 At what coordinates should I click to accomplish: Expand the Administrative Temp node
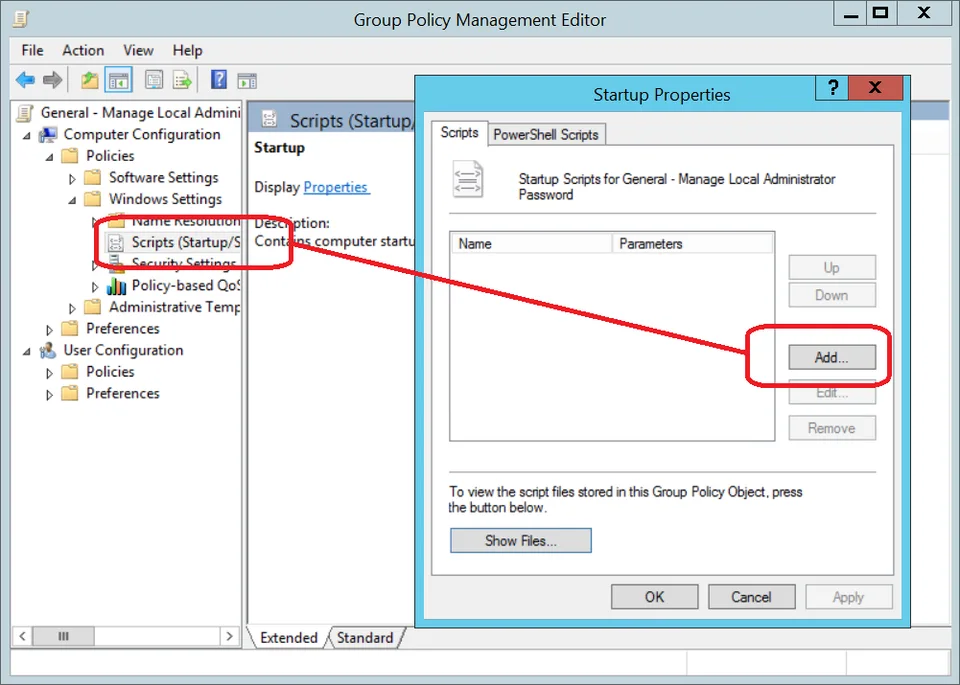[72, 308]
